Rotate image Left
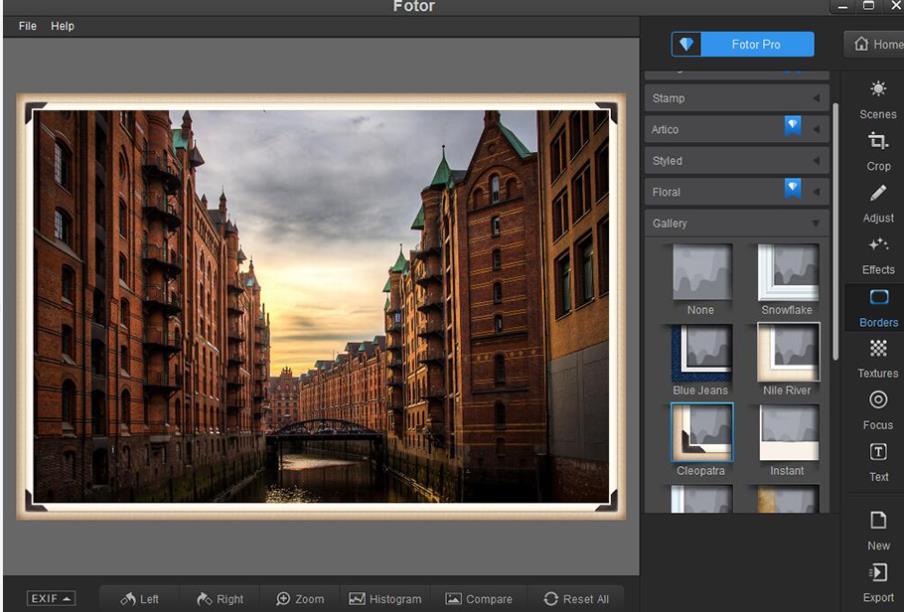904x612 pixels. [140, 599]
